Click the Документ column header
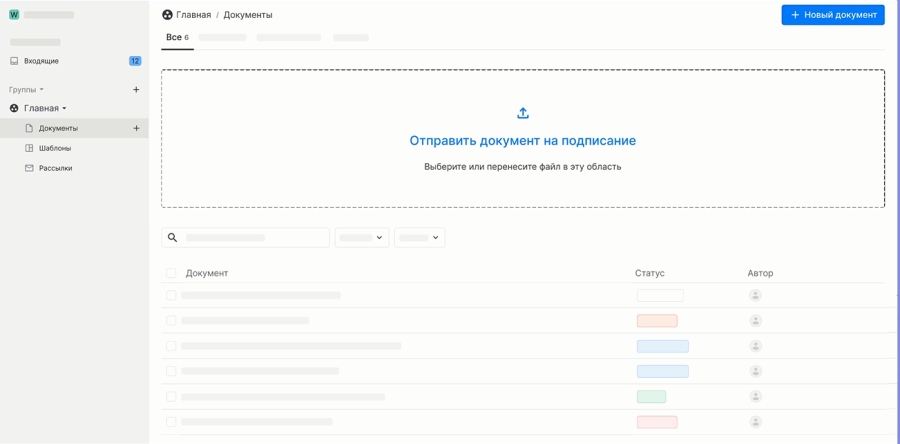The height and width of the screenshot is (444, 900). 207,273
